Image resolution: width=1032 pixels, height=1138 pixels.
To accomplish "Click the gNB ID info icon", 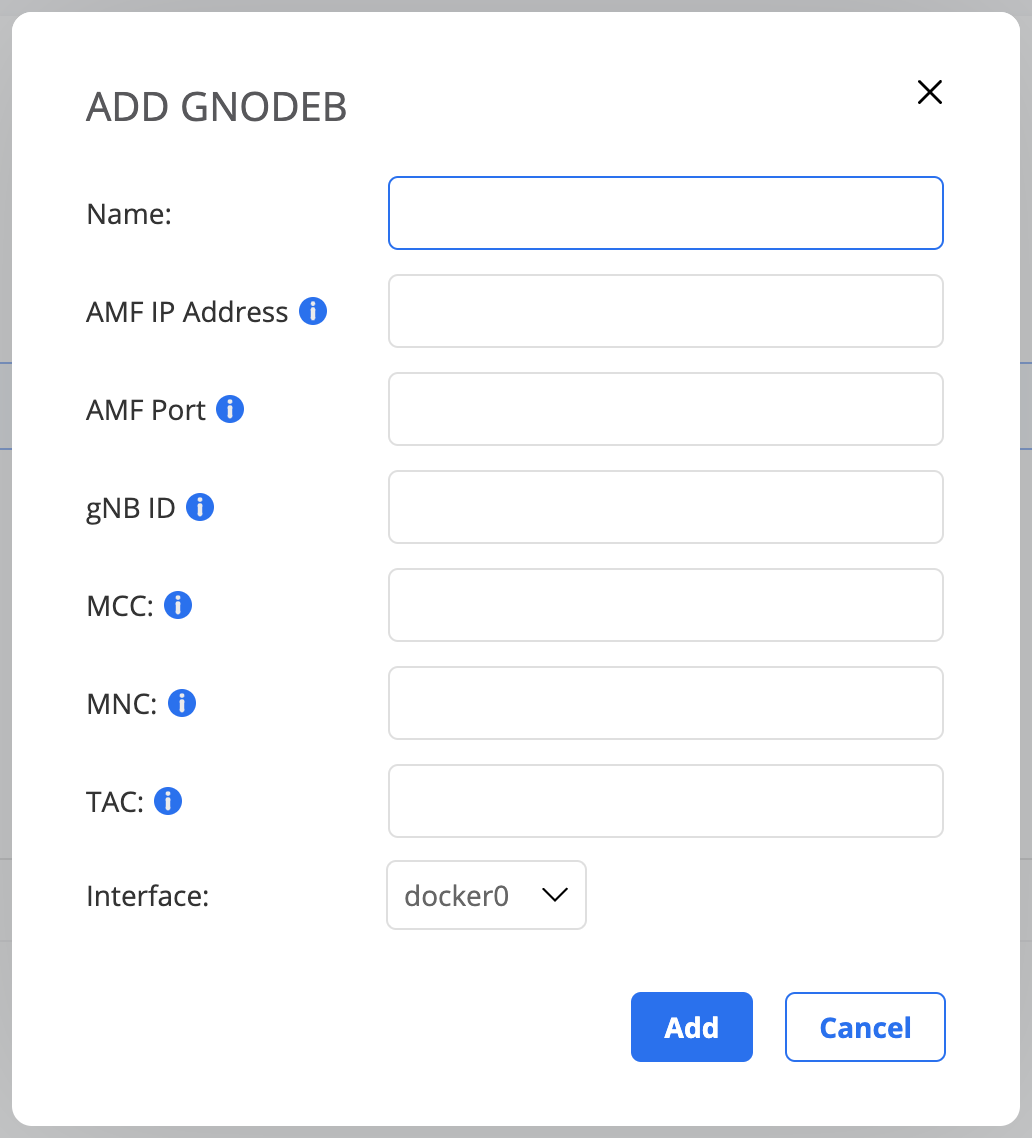I will pos(200,508).
